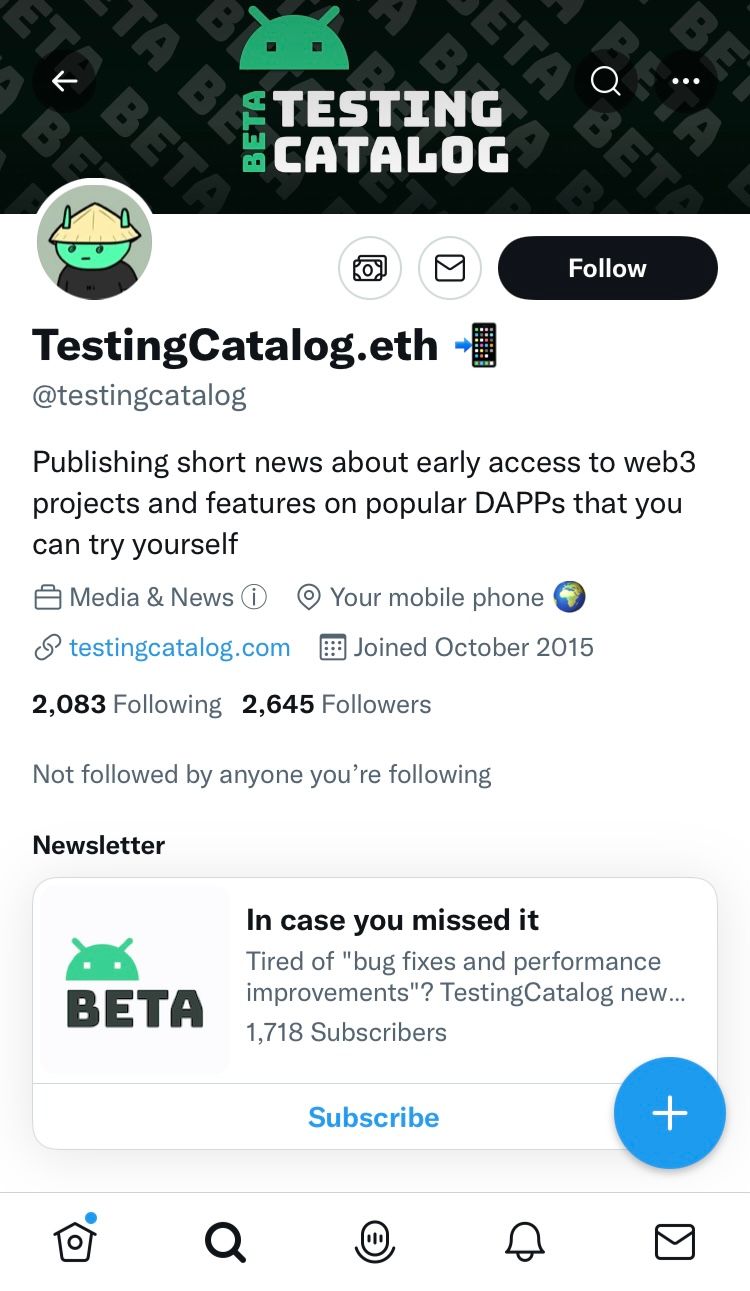Screen dimensions: 750x1291
Task: Send a message via envelope icon
Action: tap(450, 268)
